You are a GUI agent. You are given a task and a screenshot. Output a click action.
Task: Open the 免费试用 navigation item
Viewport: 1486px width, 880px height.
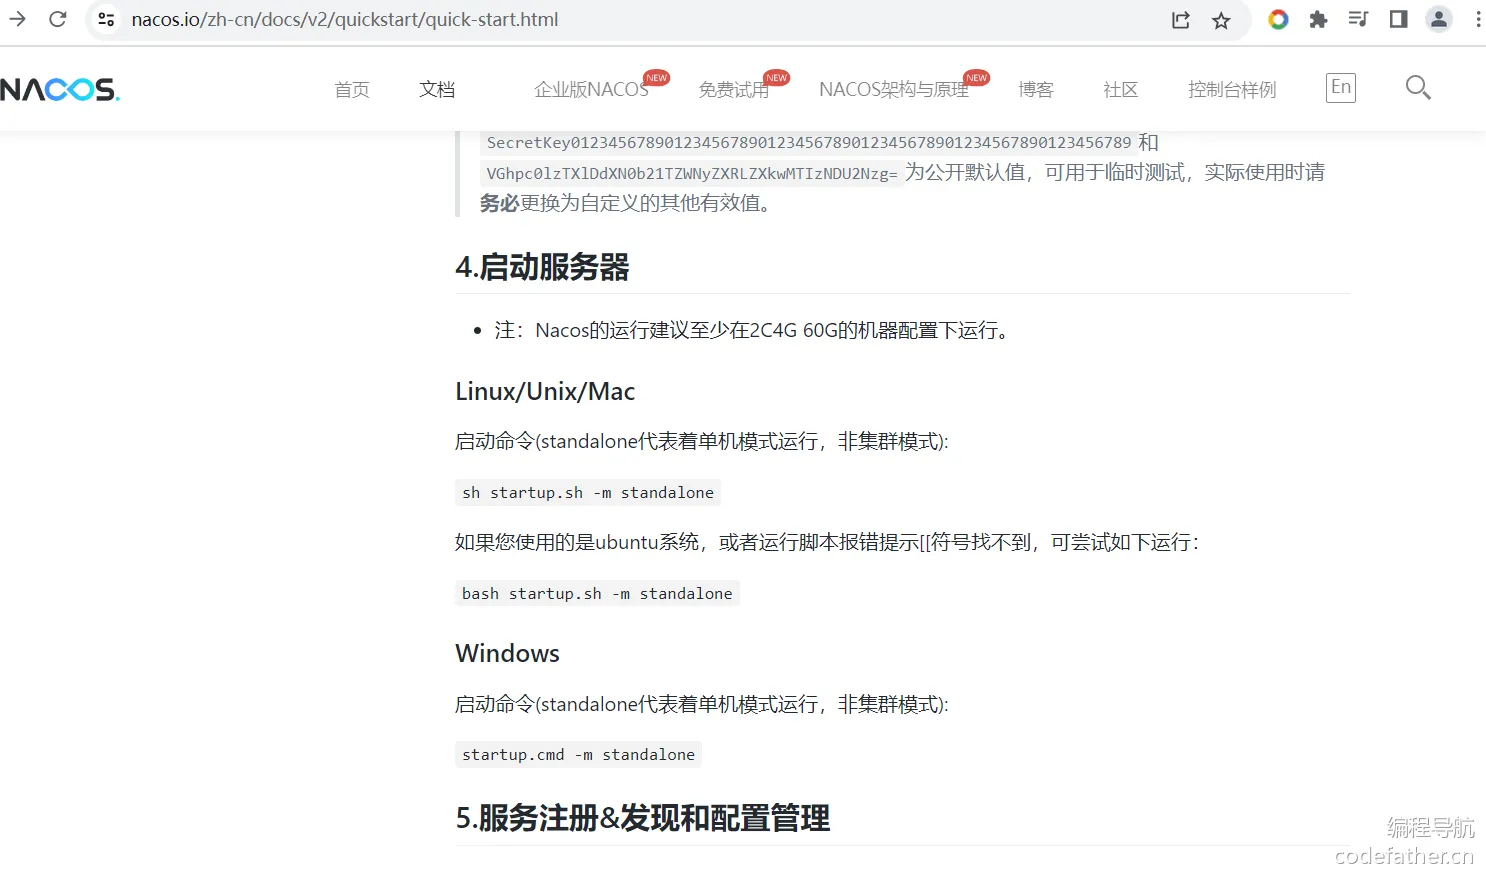[734, 90]
